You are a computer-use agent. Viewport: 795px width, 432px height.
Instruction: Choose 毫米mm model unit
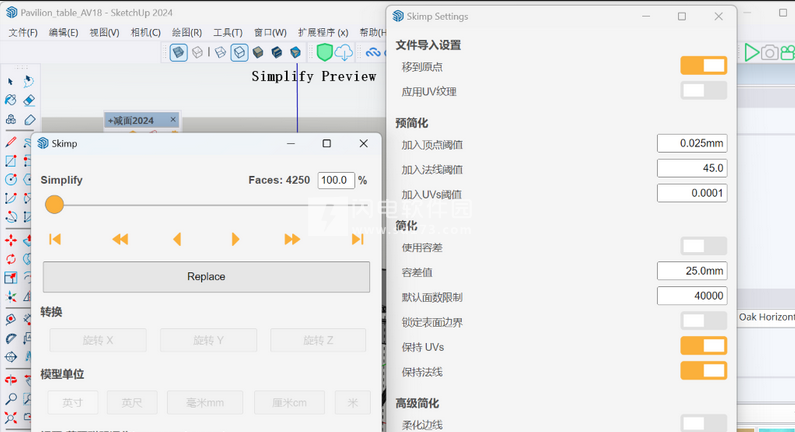(x=205, y=403)
